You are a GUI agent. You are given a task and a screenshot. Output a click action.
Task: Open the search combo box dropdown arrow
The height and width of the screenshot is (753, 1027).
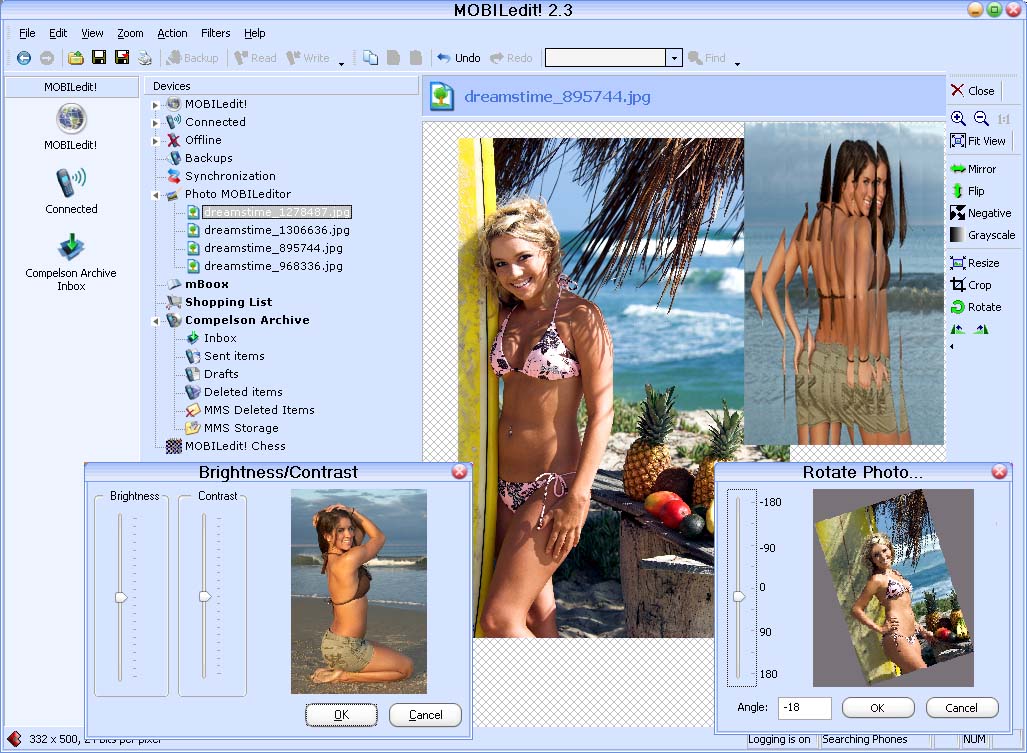(x=674, y=58)
